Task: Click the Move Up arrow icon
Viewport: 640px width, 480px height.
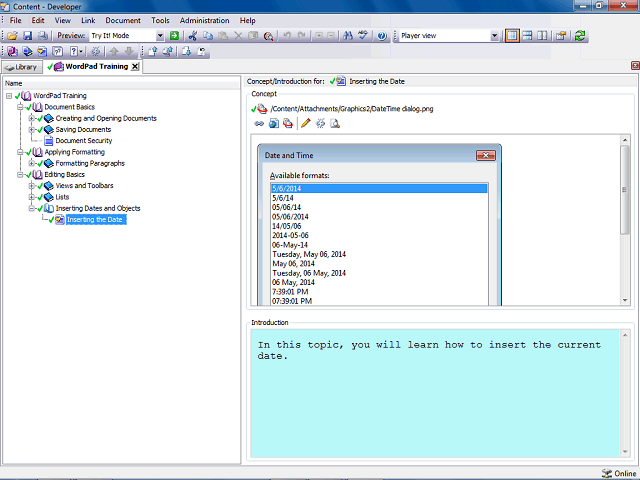Action: tap(114, 51)
